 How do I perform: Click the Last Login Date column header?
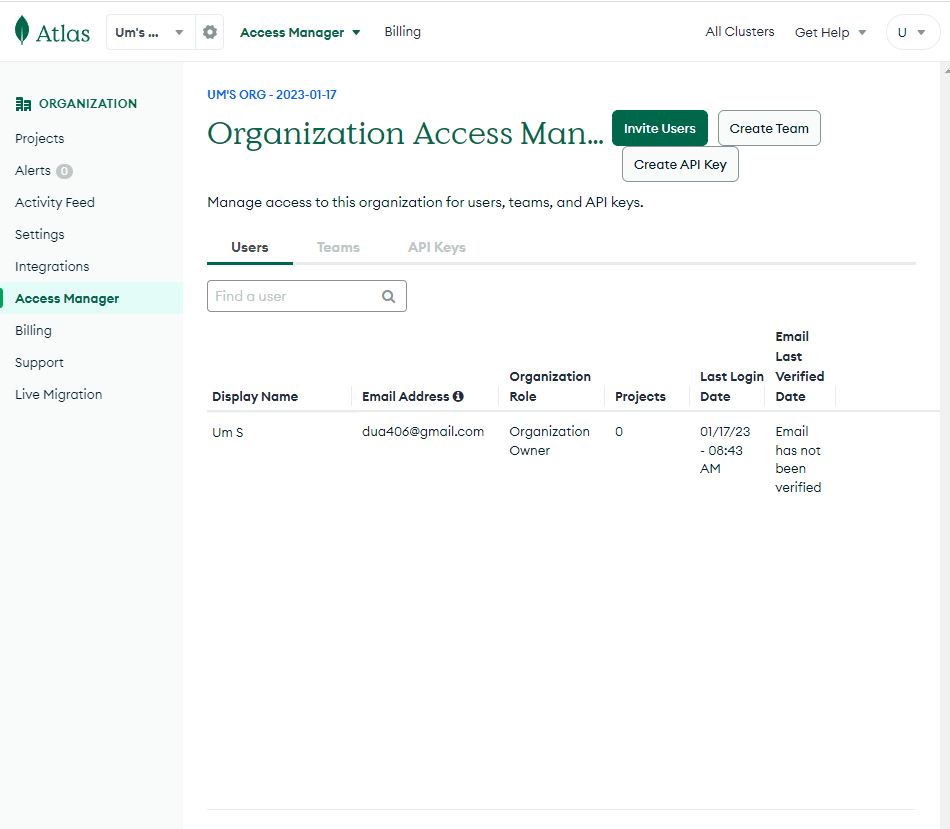pyautogui.click(x=731, y=386)
